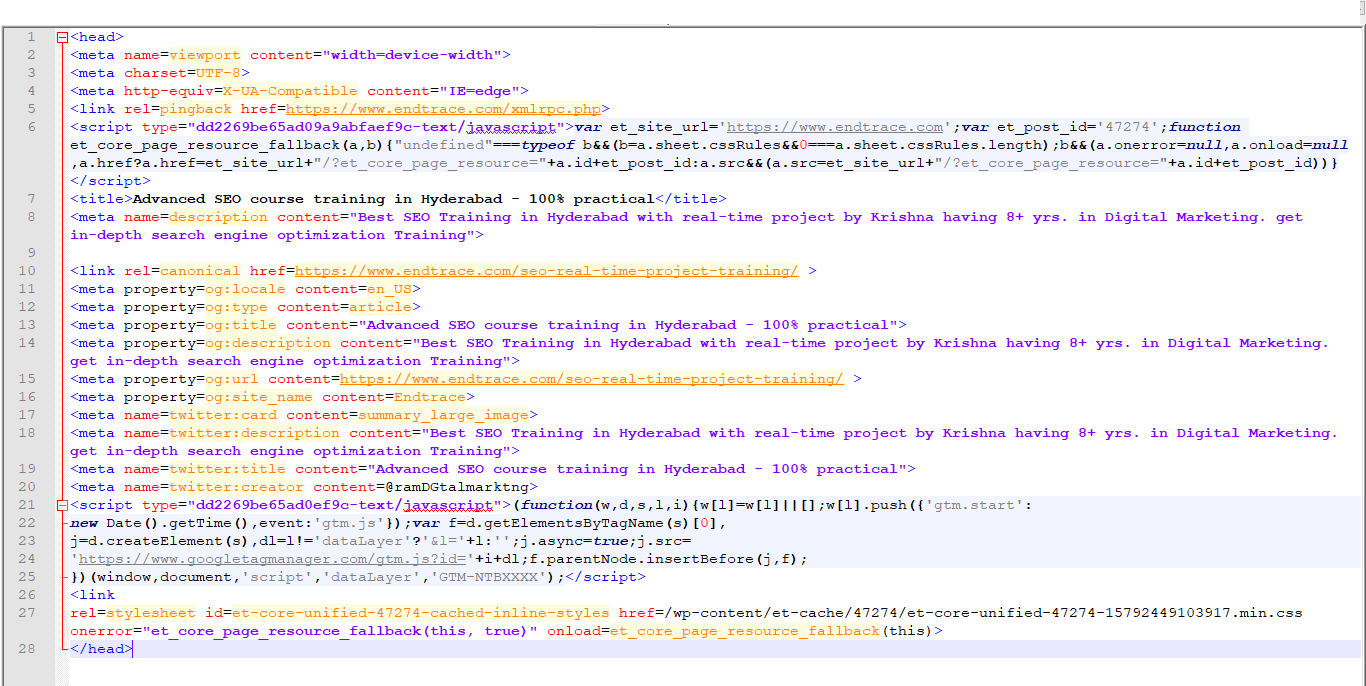
Task: Open the et_site_url endtrace.com link on line 6
Action: click(x=835, y=127)
